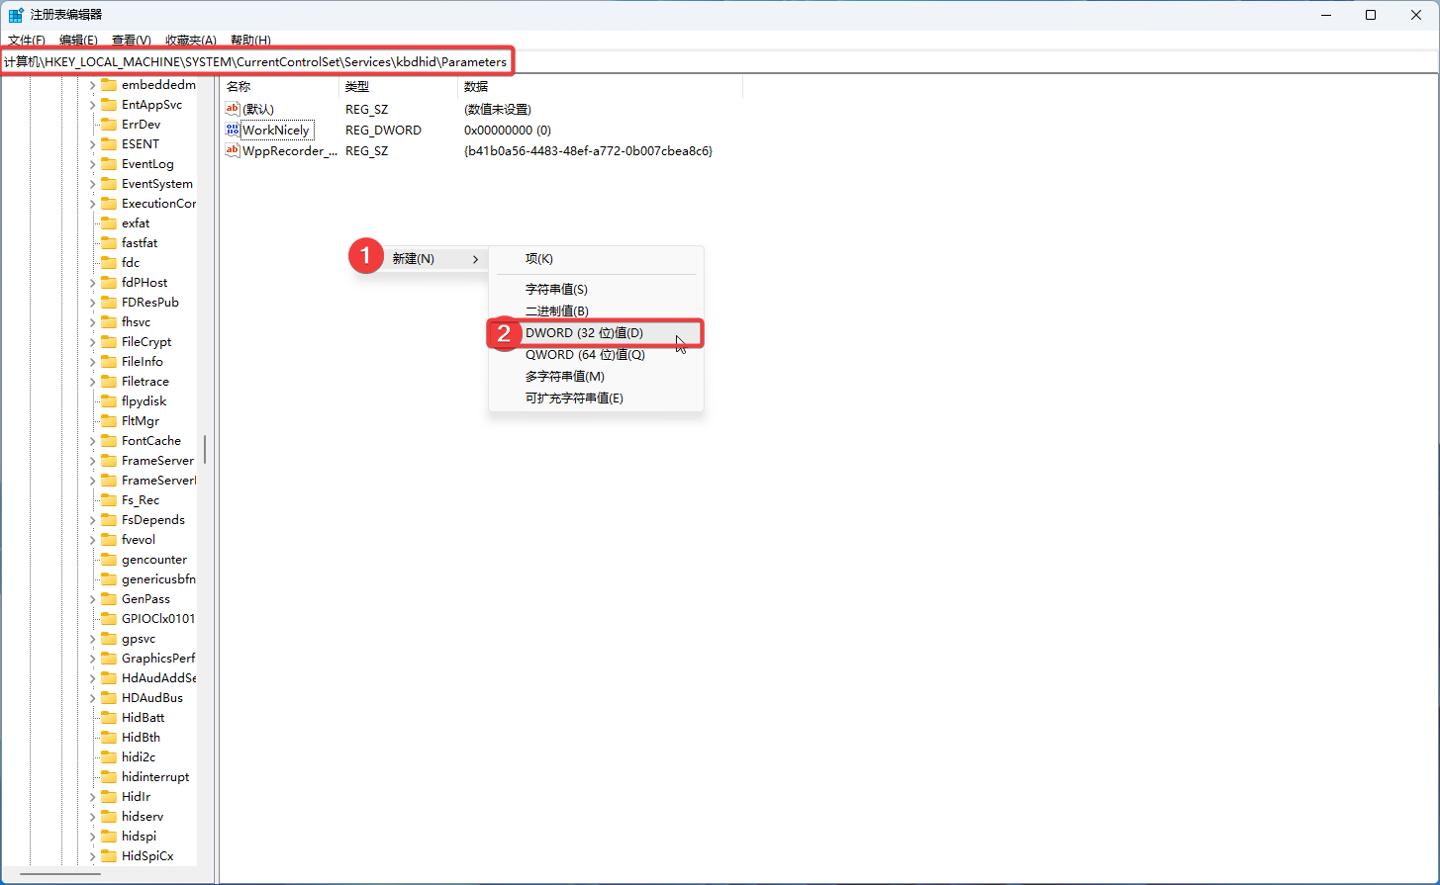Click the Registry Editor app icon in title bar
This screenshot has width=1440, height=885.
tap(15, 15)
